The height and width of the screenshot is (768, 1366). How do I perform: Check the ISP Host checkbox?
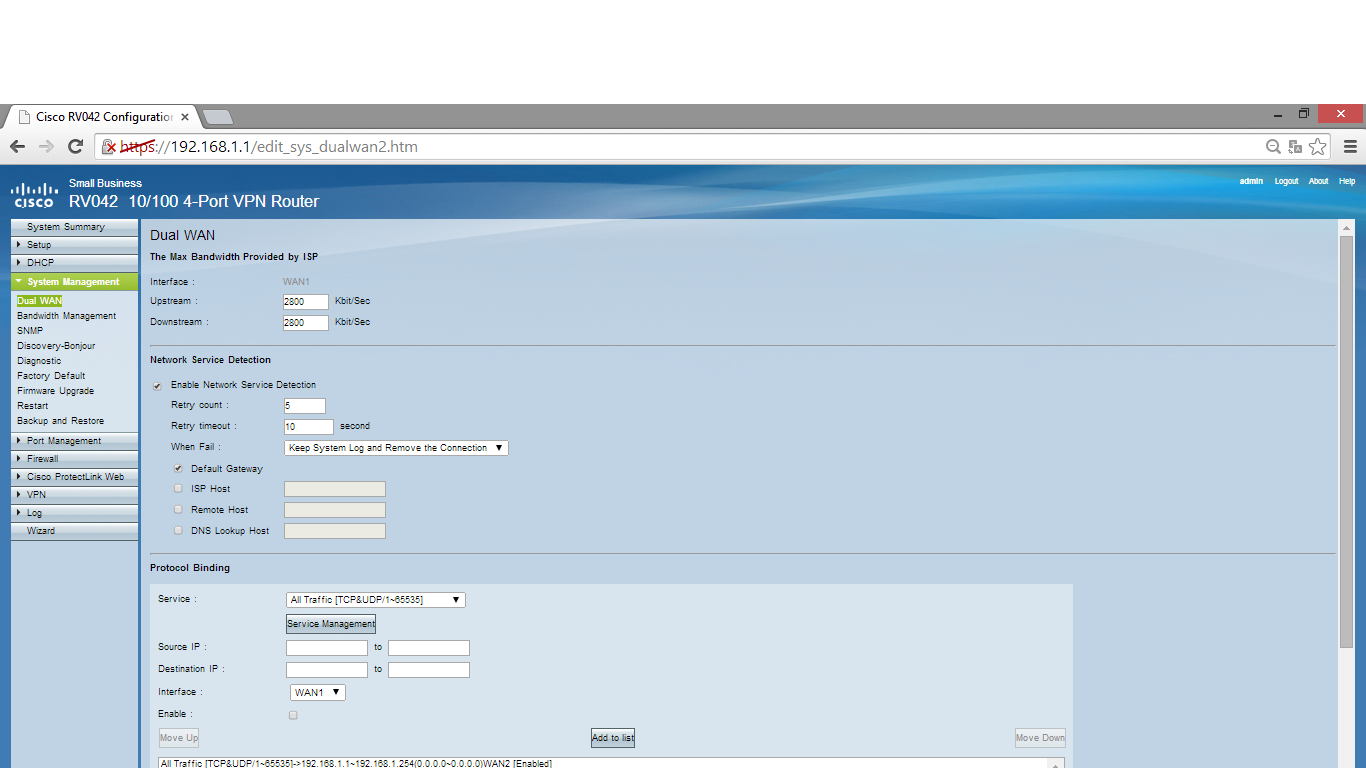click(x=178, y=489)
